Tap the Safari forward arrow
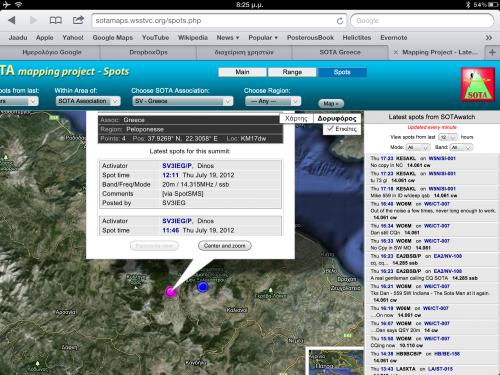The image size is (500, 375). pos(33,20)
